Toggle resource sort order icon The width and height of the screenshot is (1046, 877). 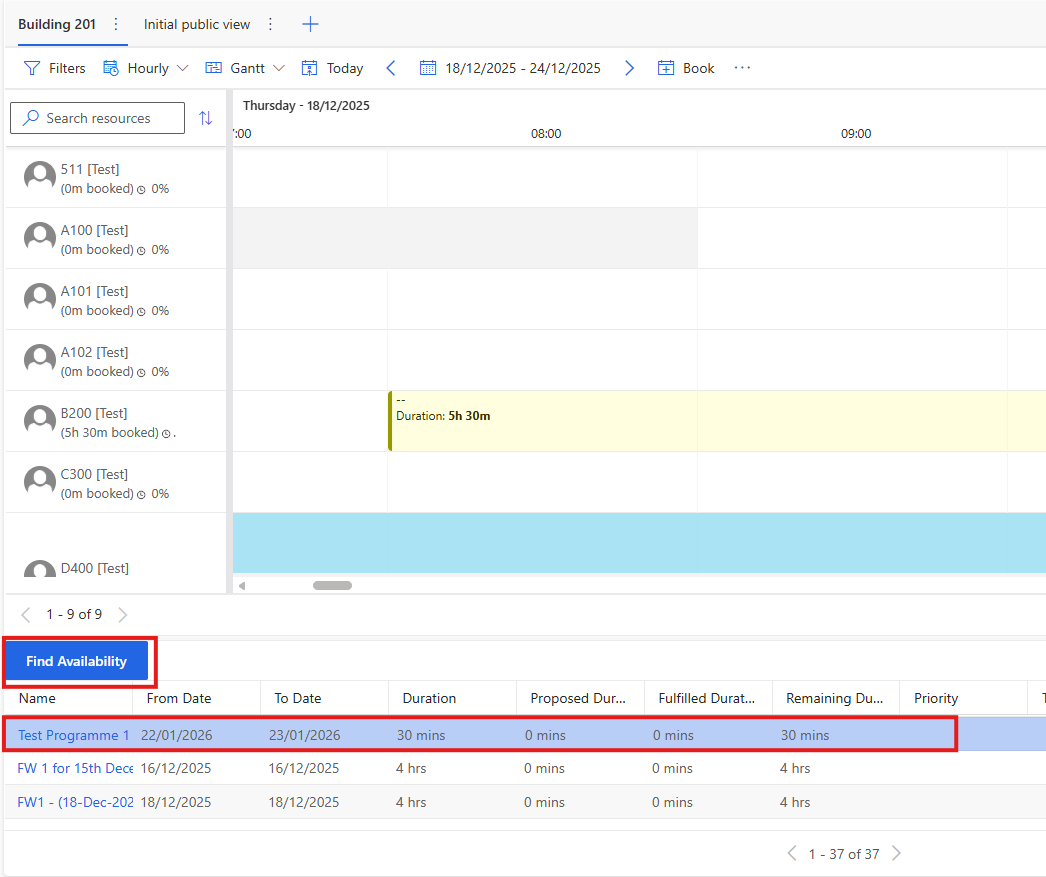(206, 118)
